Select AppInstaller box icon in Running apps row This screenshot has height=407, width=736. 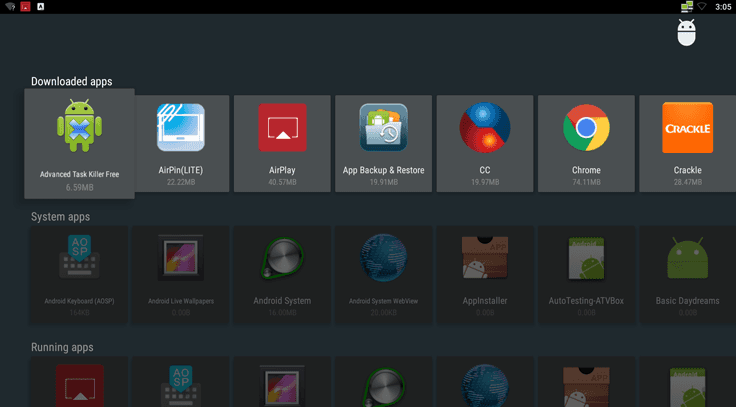[586, 387]
